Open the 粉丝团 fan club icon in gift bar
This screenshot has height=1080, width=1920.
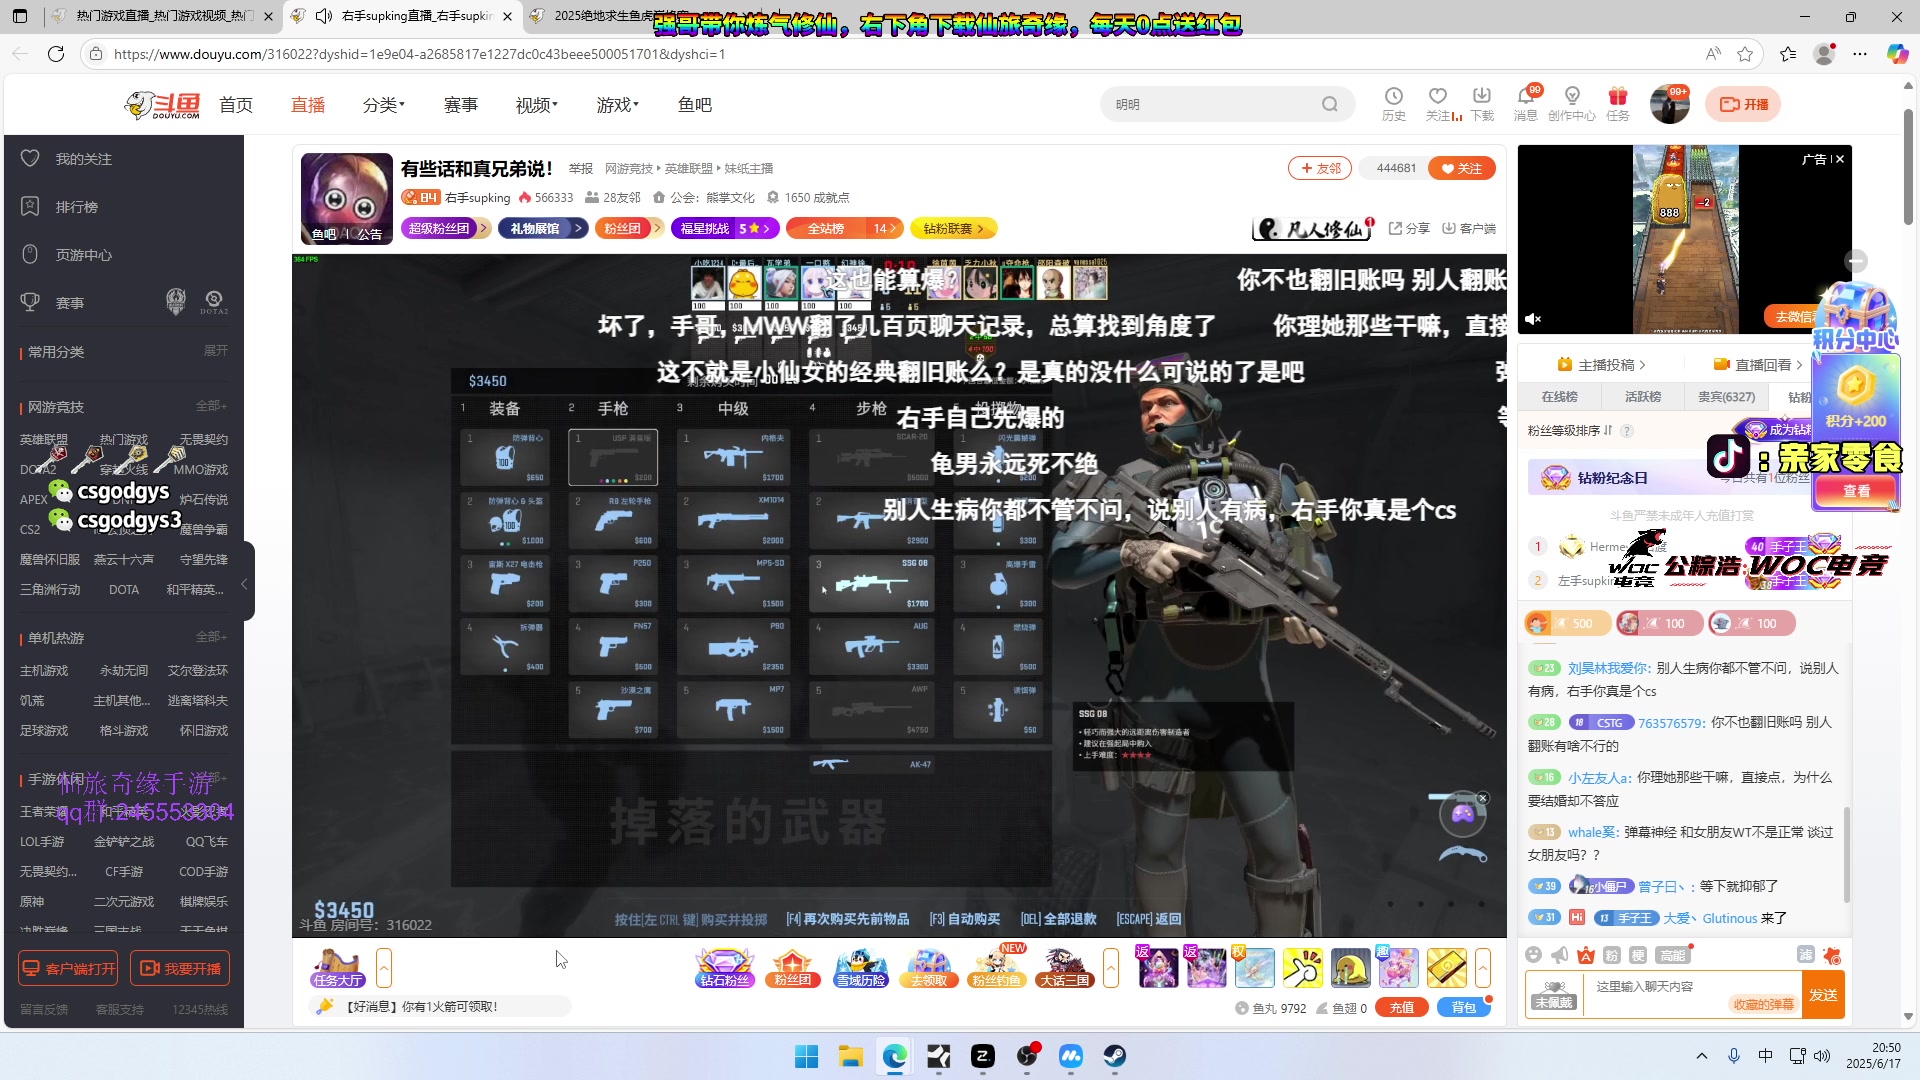coord(792,968)
